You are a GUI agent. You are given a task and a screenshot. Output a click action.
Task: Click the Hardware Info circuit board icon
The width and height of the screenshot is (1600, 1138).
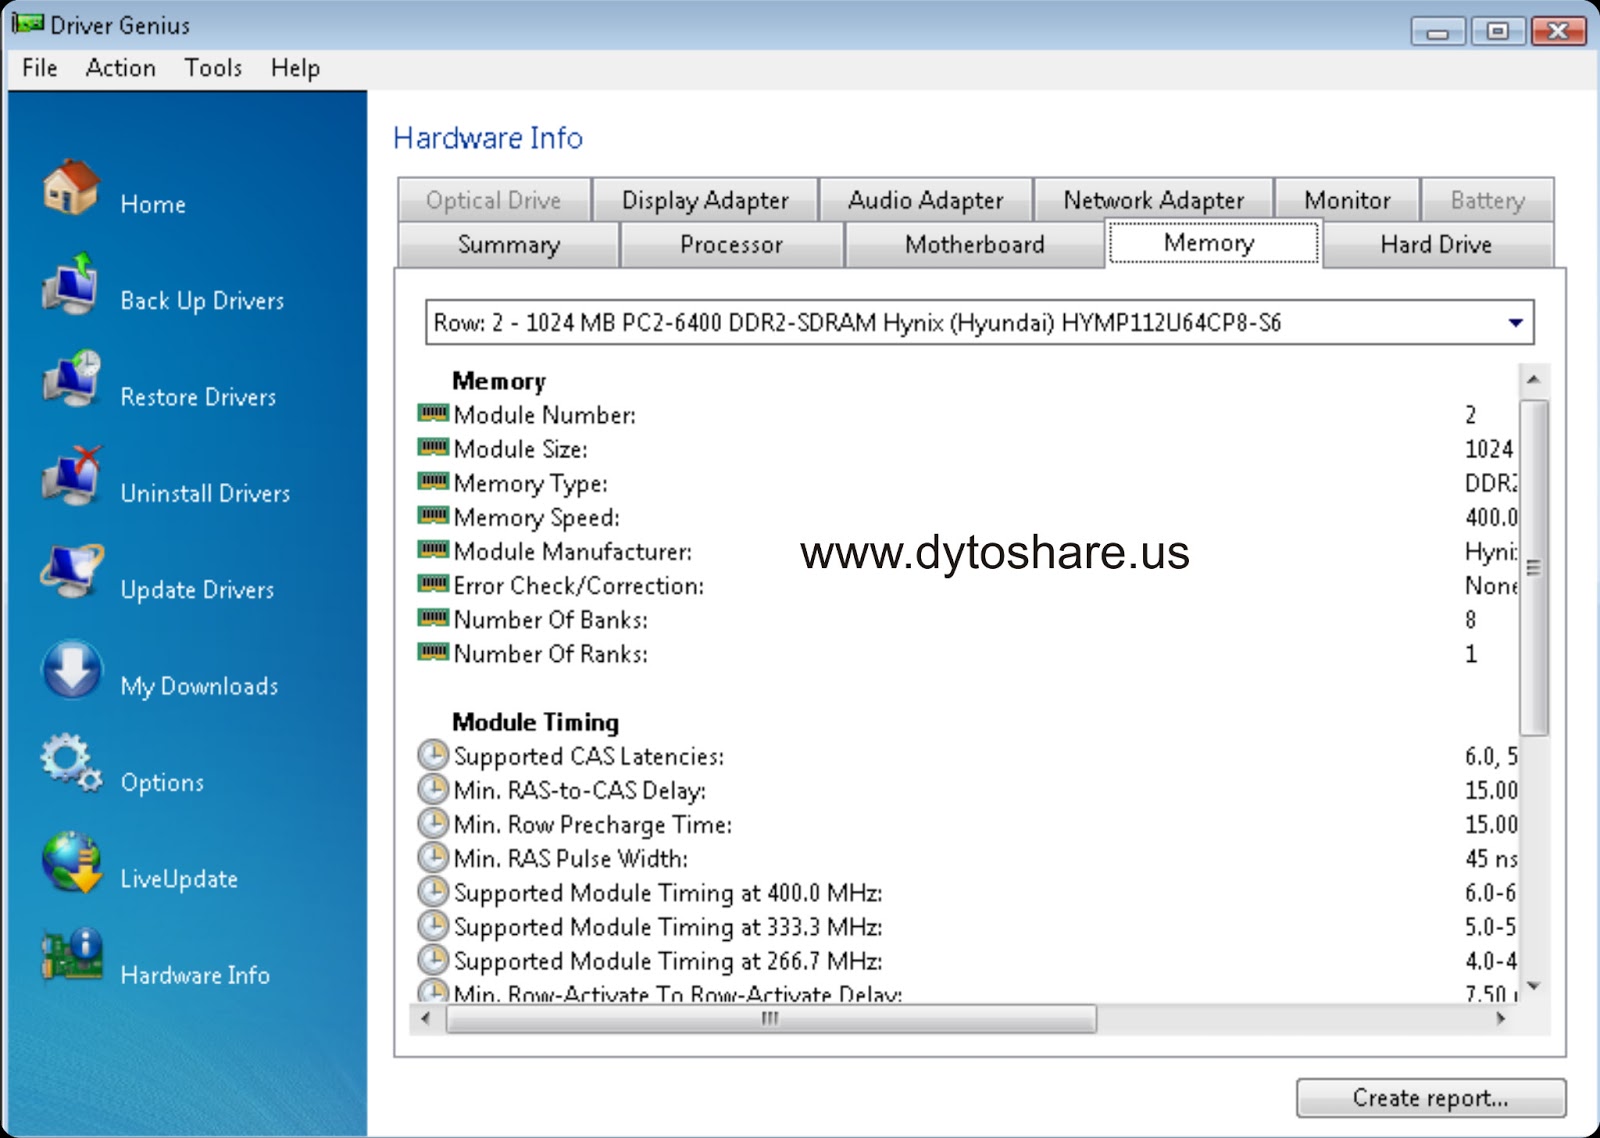tap(72, 956)
